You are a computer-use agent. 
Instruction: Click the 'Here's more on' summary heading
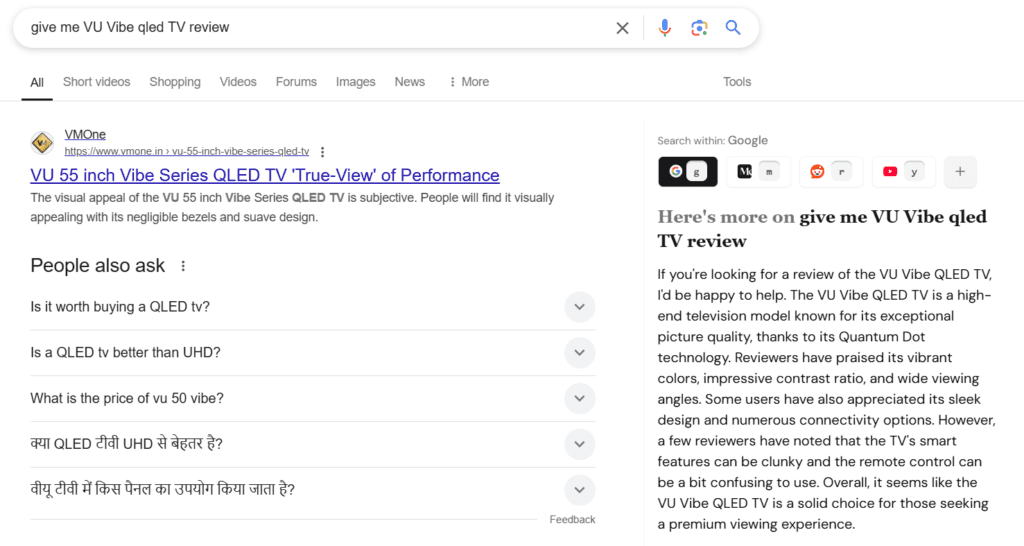coord(822,229)
